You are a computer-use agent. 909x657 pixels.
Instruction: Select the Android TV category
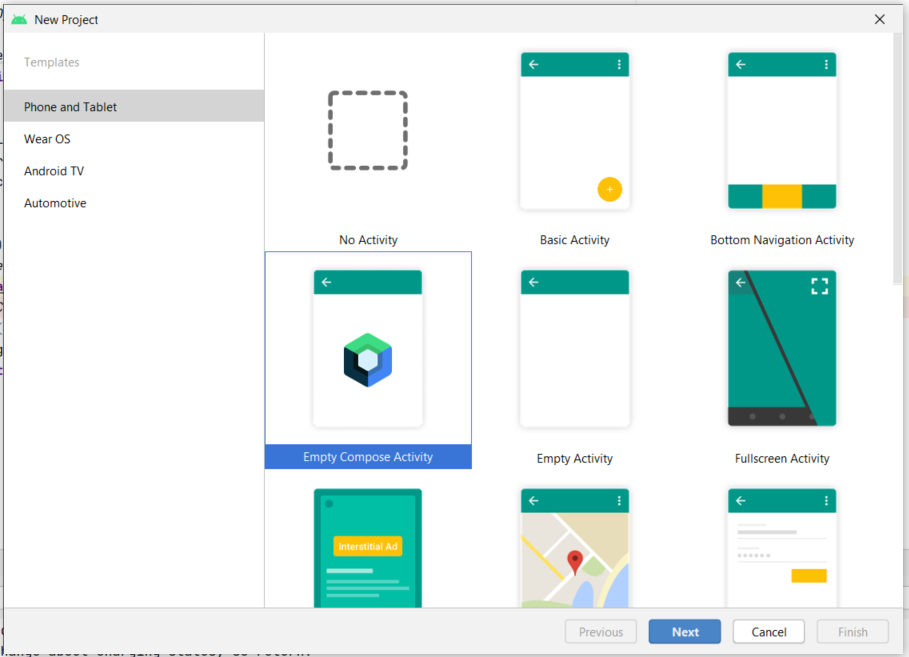[54, 170]
